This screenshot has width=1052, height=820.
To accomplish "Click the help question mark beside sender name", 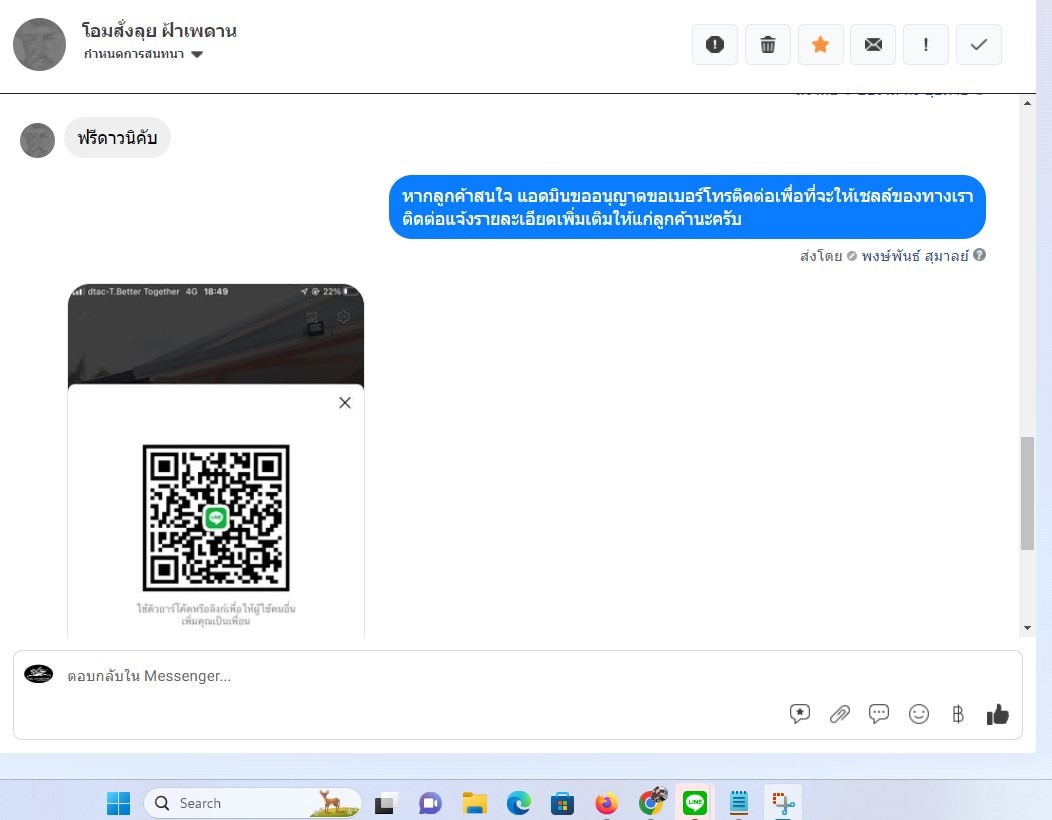I will coord(980,255).
